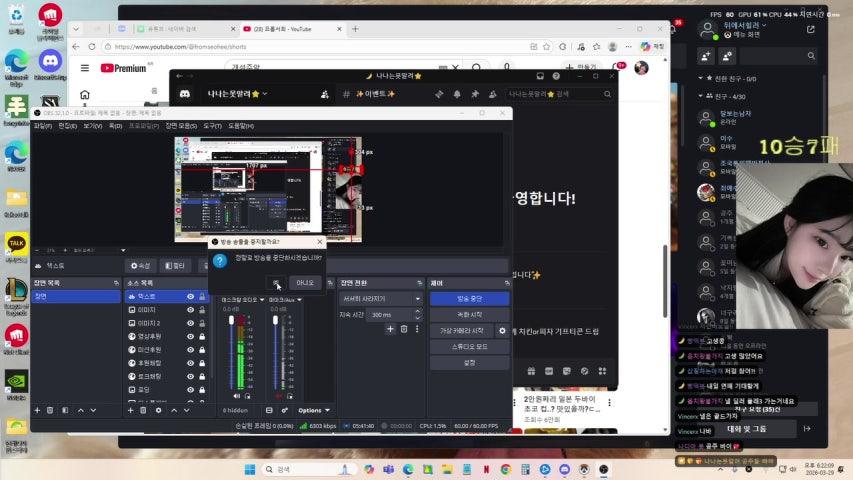Open the 장면 모음 menu in OBS
Image resolution: width=853 pixels, height=480 pixels.
[x=181, y=126]
